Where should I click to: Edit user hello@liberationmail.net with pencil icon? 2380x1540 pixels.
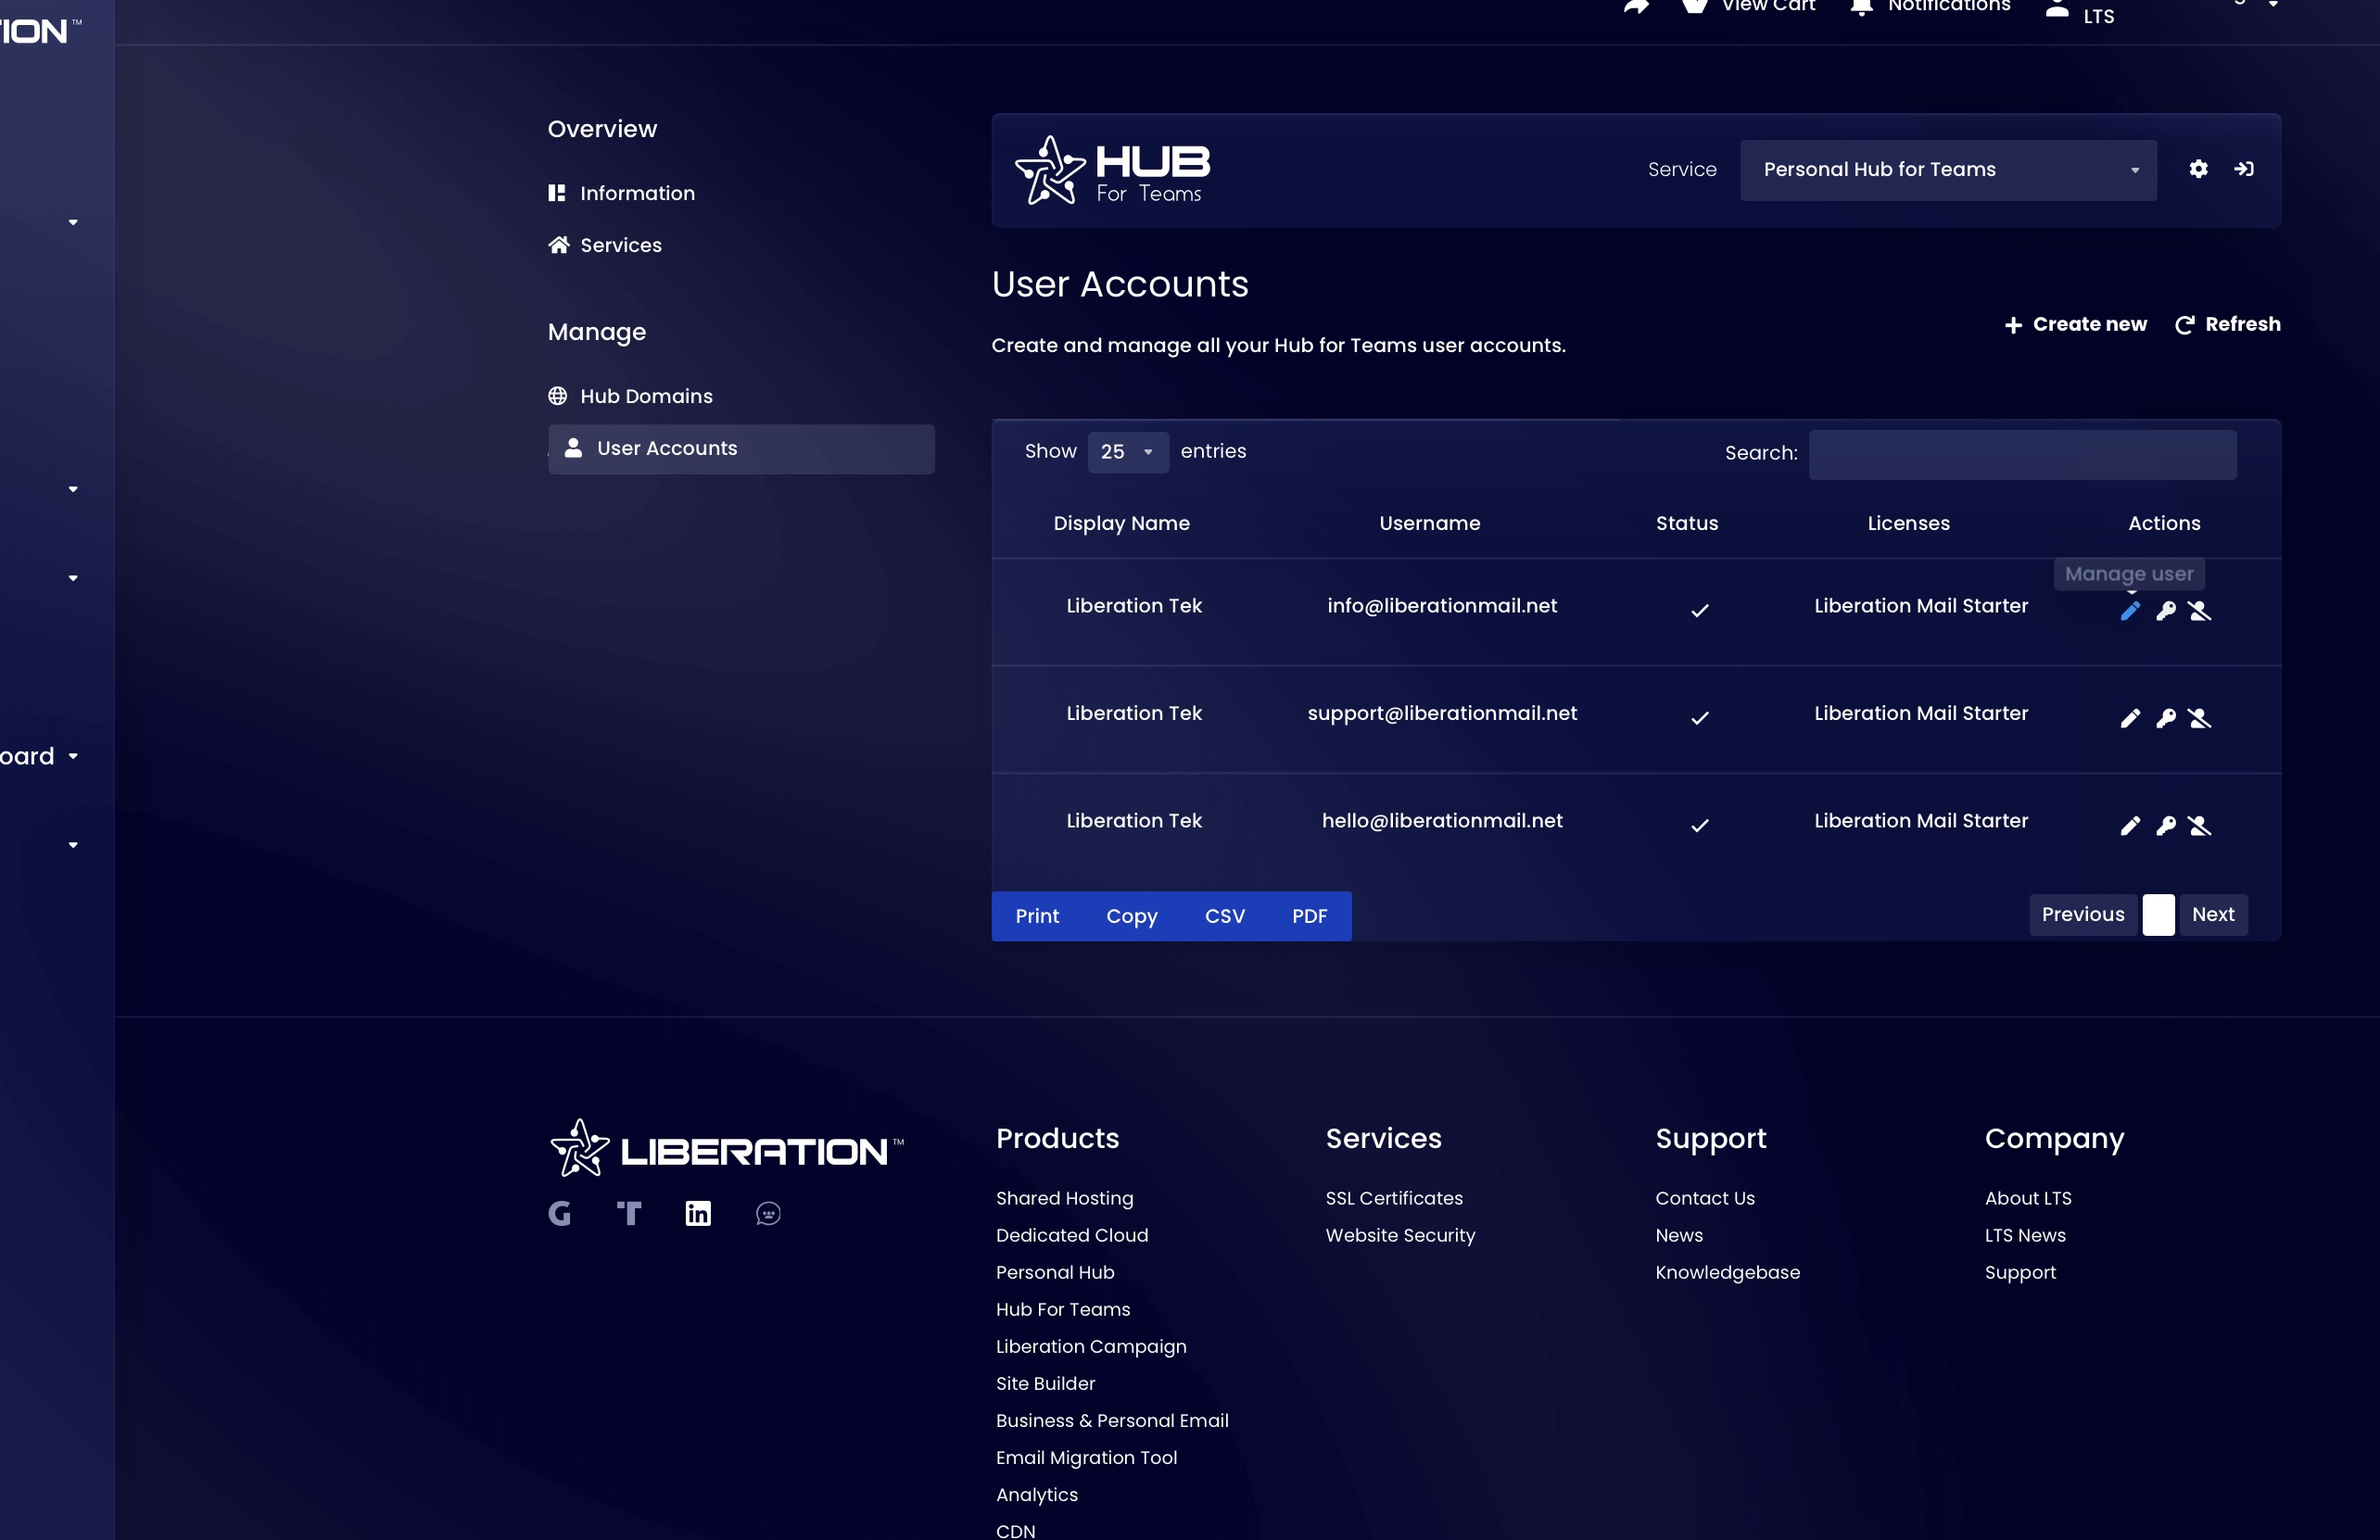point(2130,826)
